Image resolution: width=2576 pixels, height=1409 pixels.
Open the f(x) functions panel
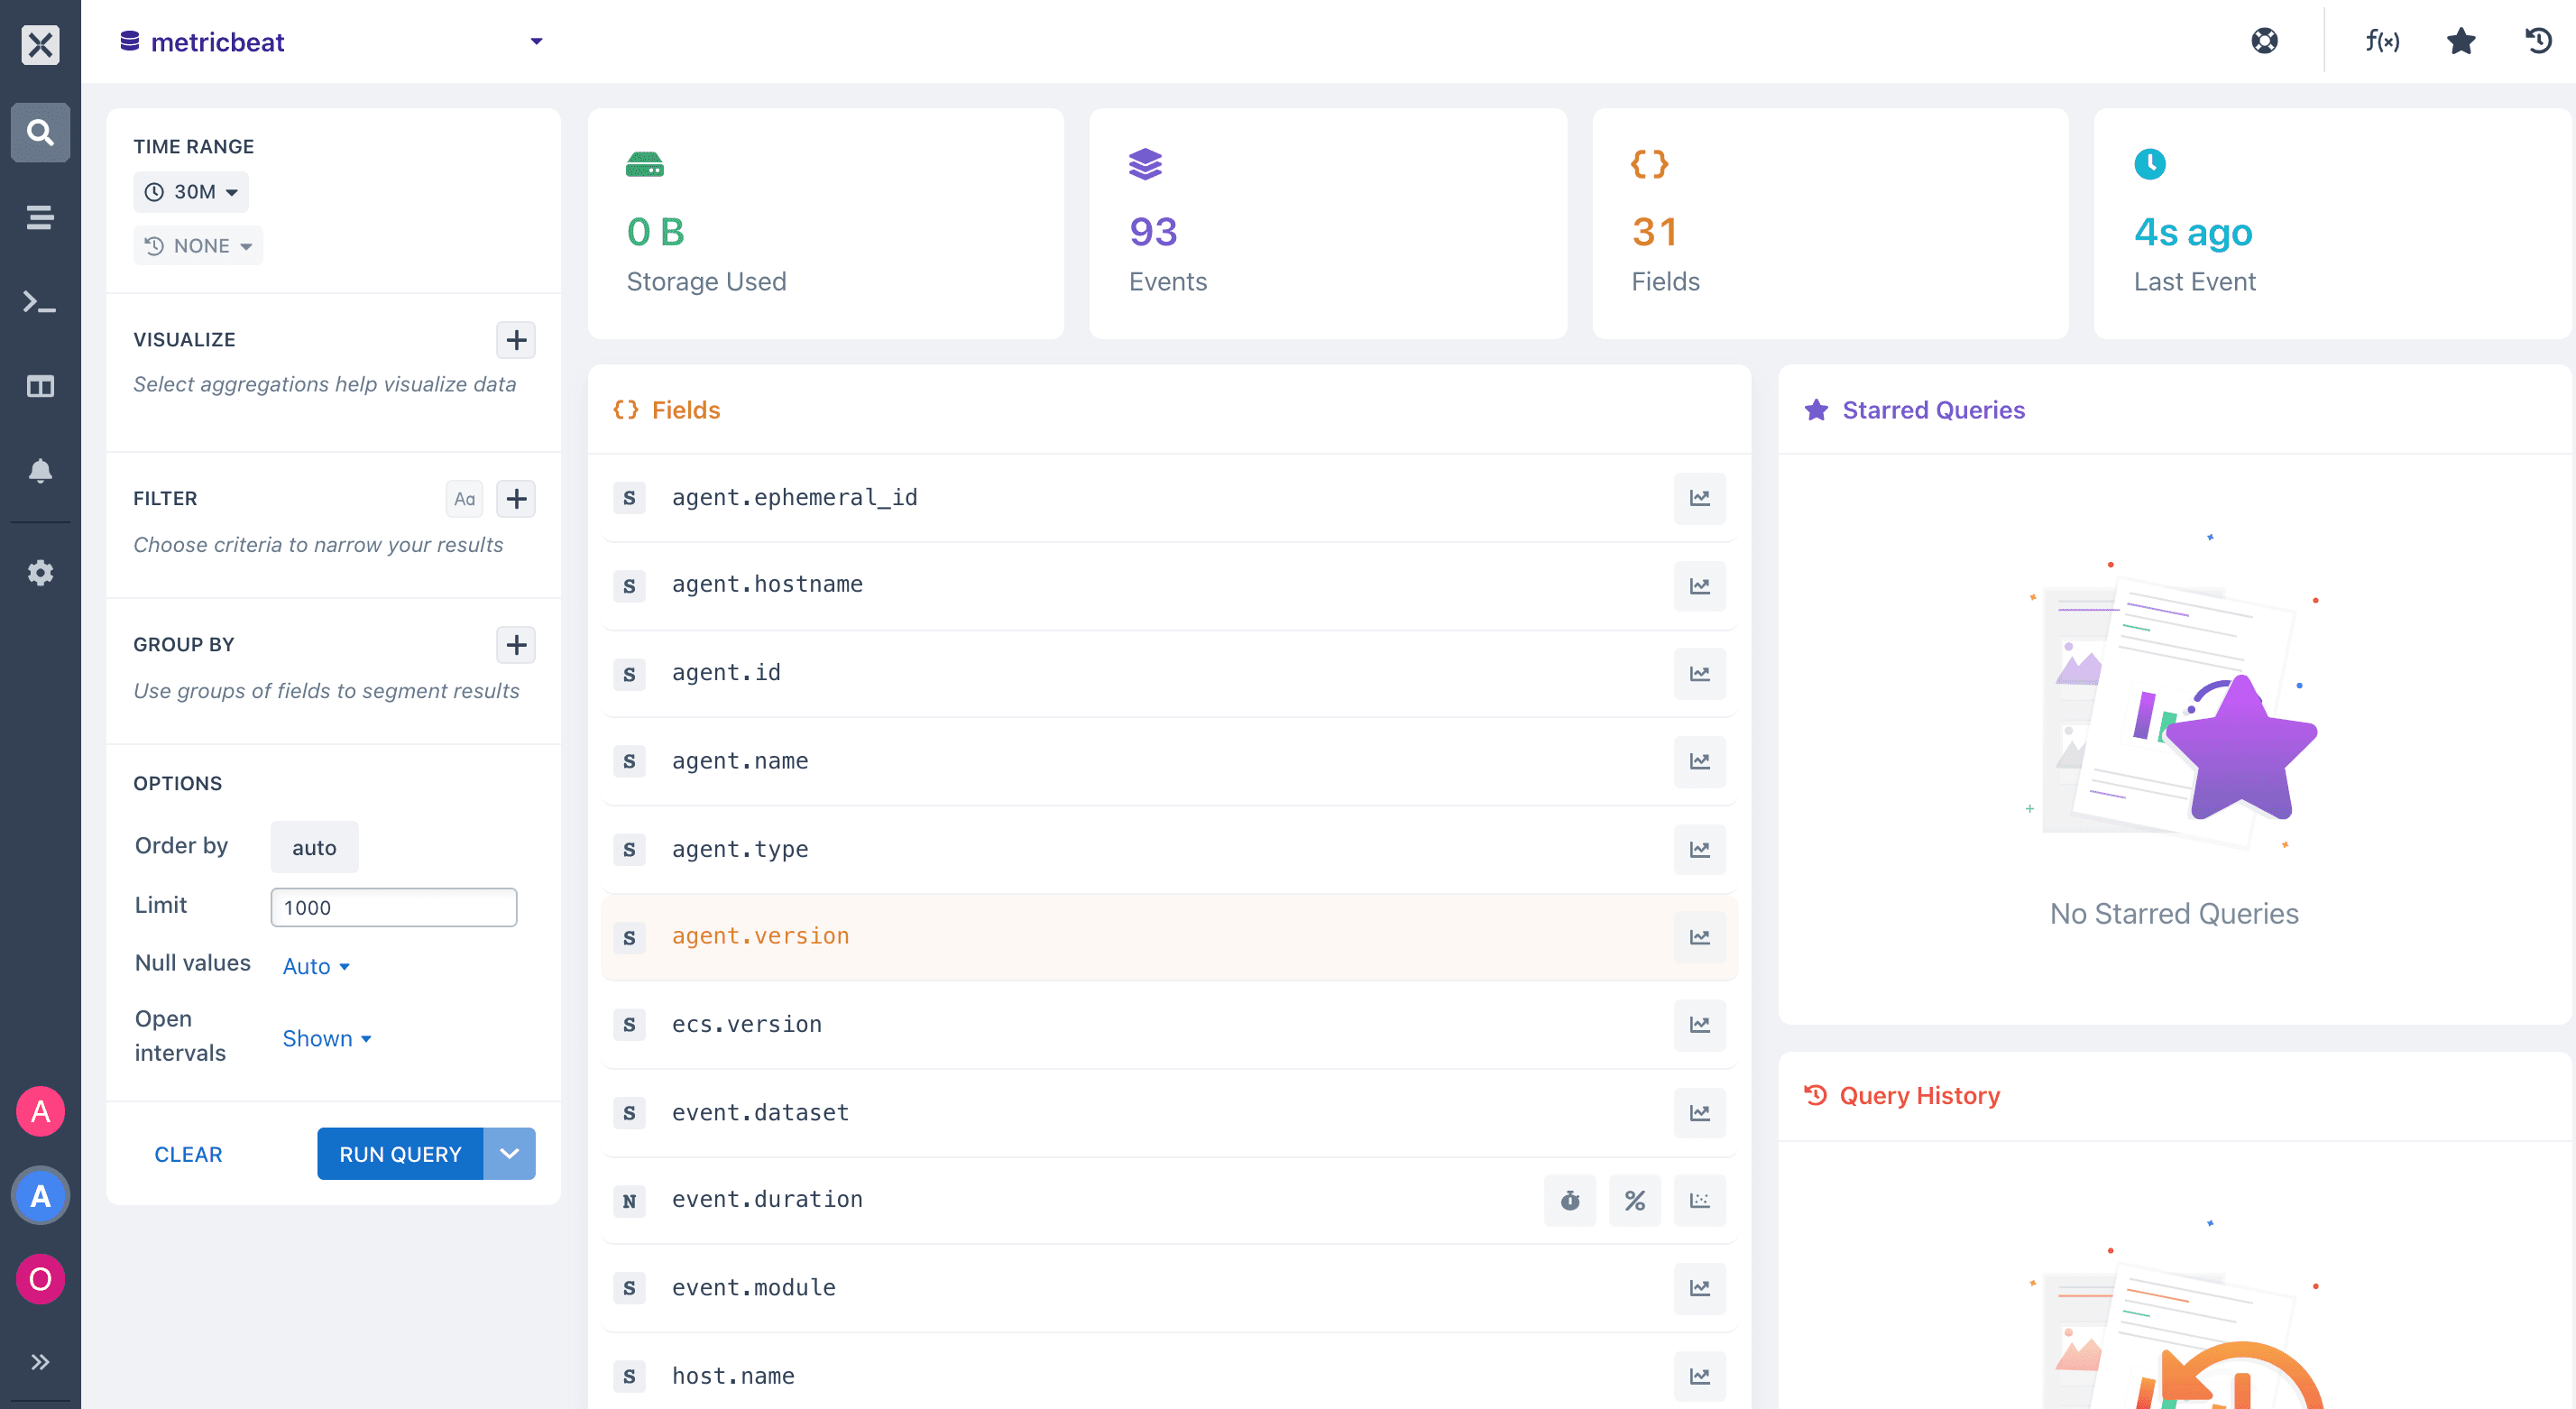coord(2382,41)
